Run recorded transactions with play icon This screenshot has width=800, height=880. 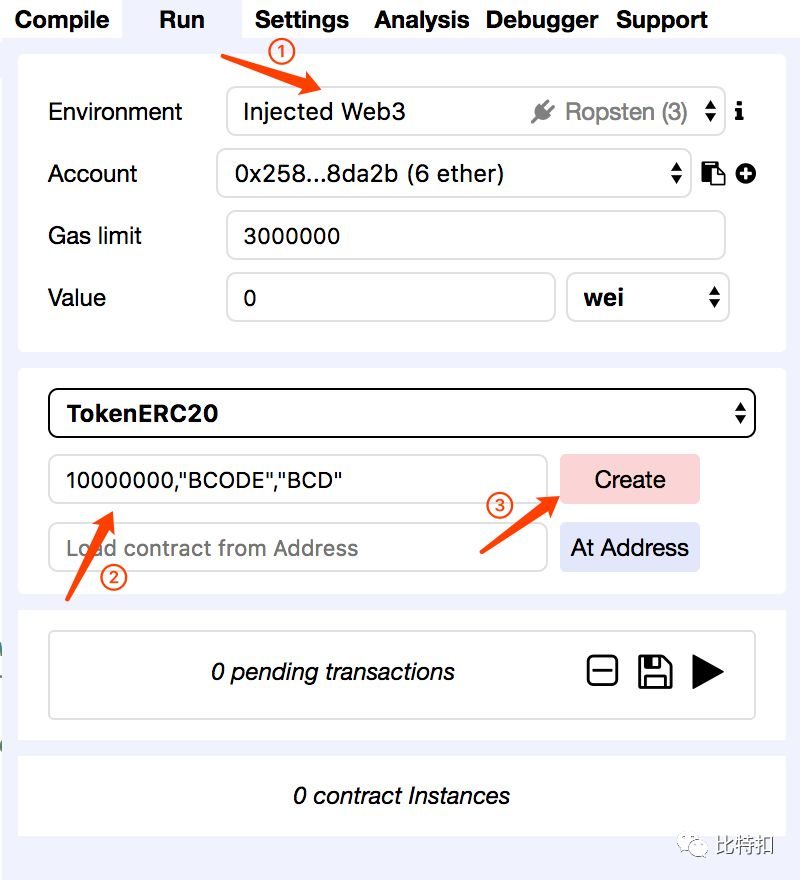pos(707,672)
